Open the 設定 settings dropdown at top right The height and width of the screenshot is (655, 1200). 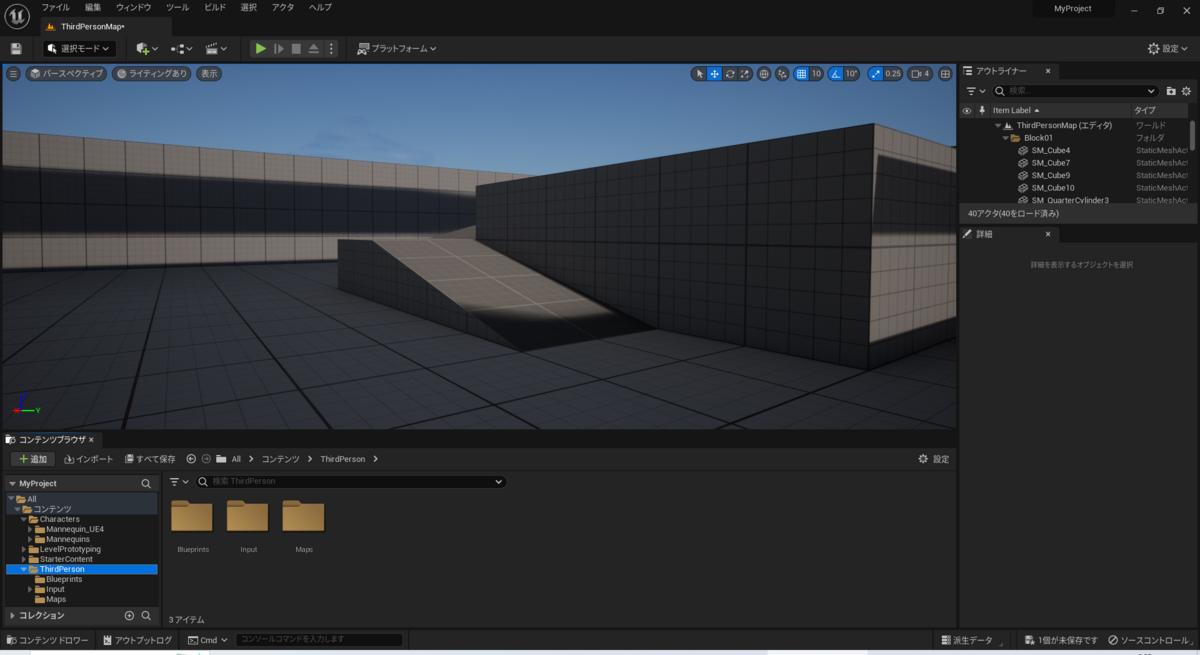click(x=1169, y=48)
